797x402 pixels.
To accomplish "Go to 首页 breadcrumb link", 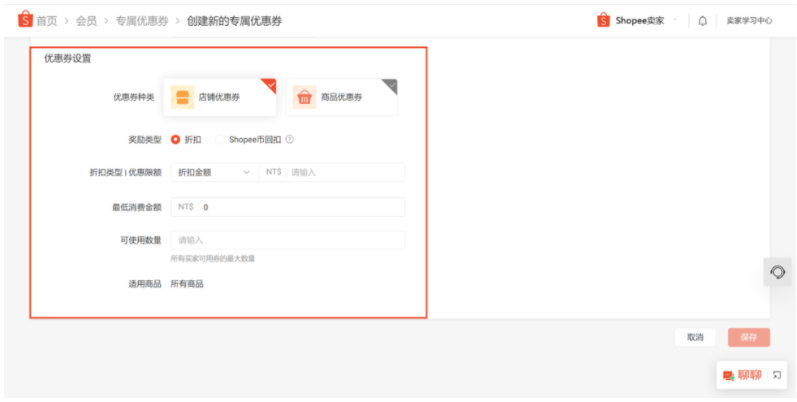I will (47, 21).
